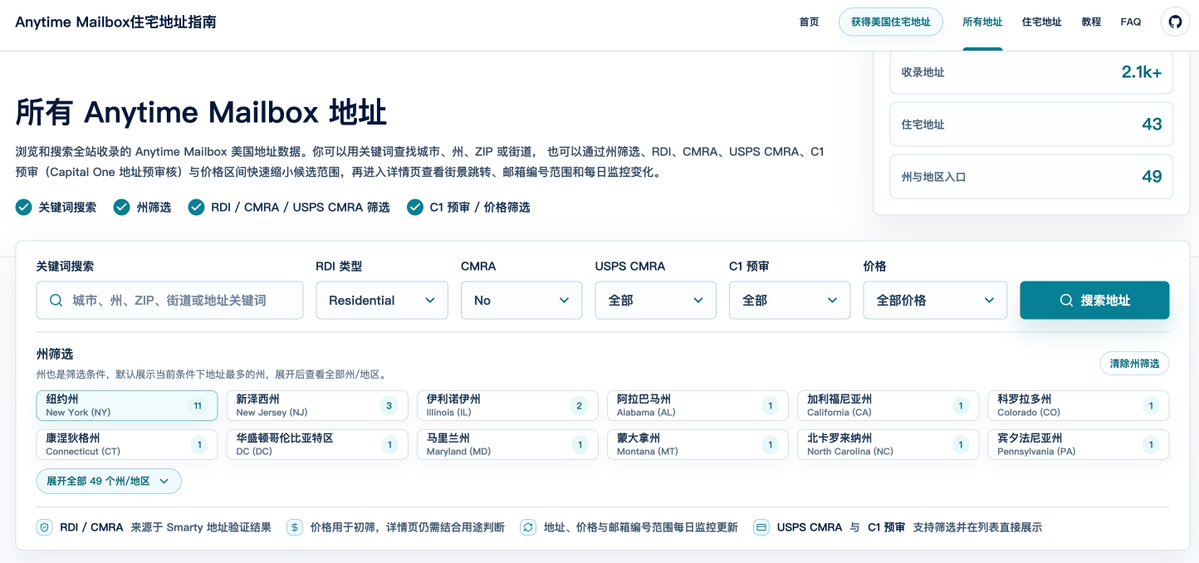Image resolution: width=1199 pixels, height=563 pixels.
Task: Select the 科罗拉多州 Colorado filter chip
Action: pyautogui.click(x=1079, y=405)
